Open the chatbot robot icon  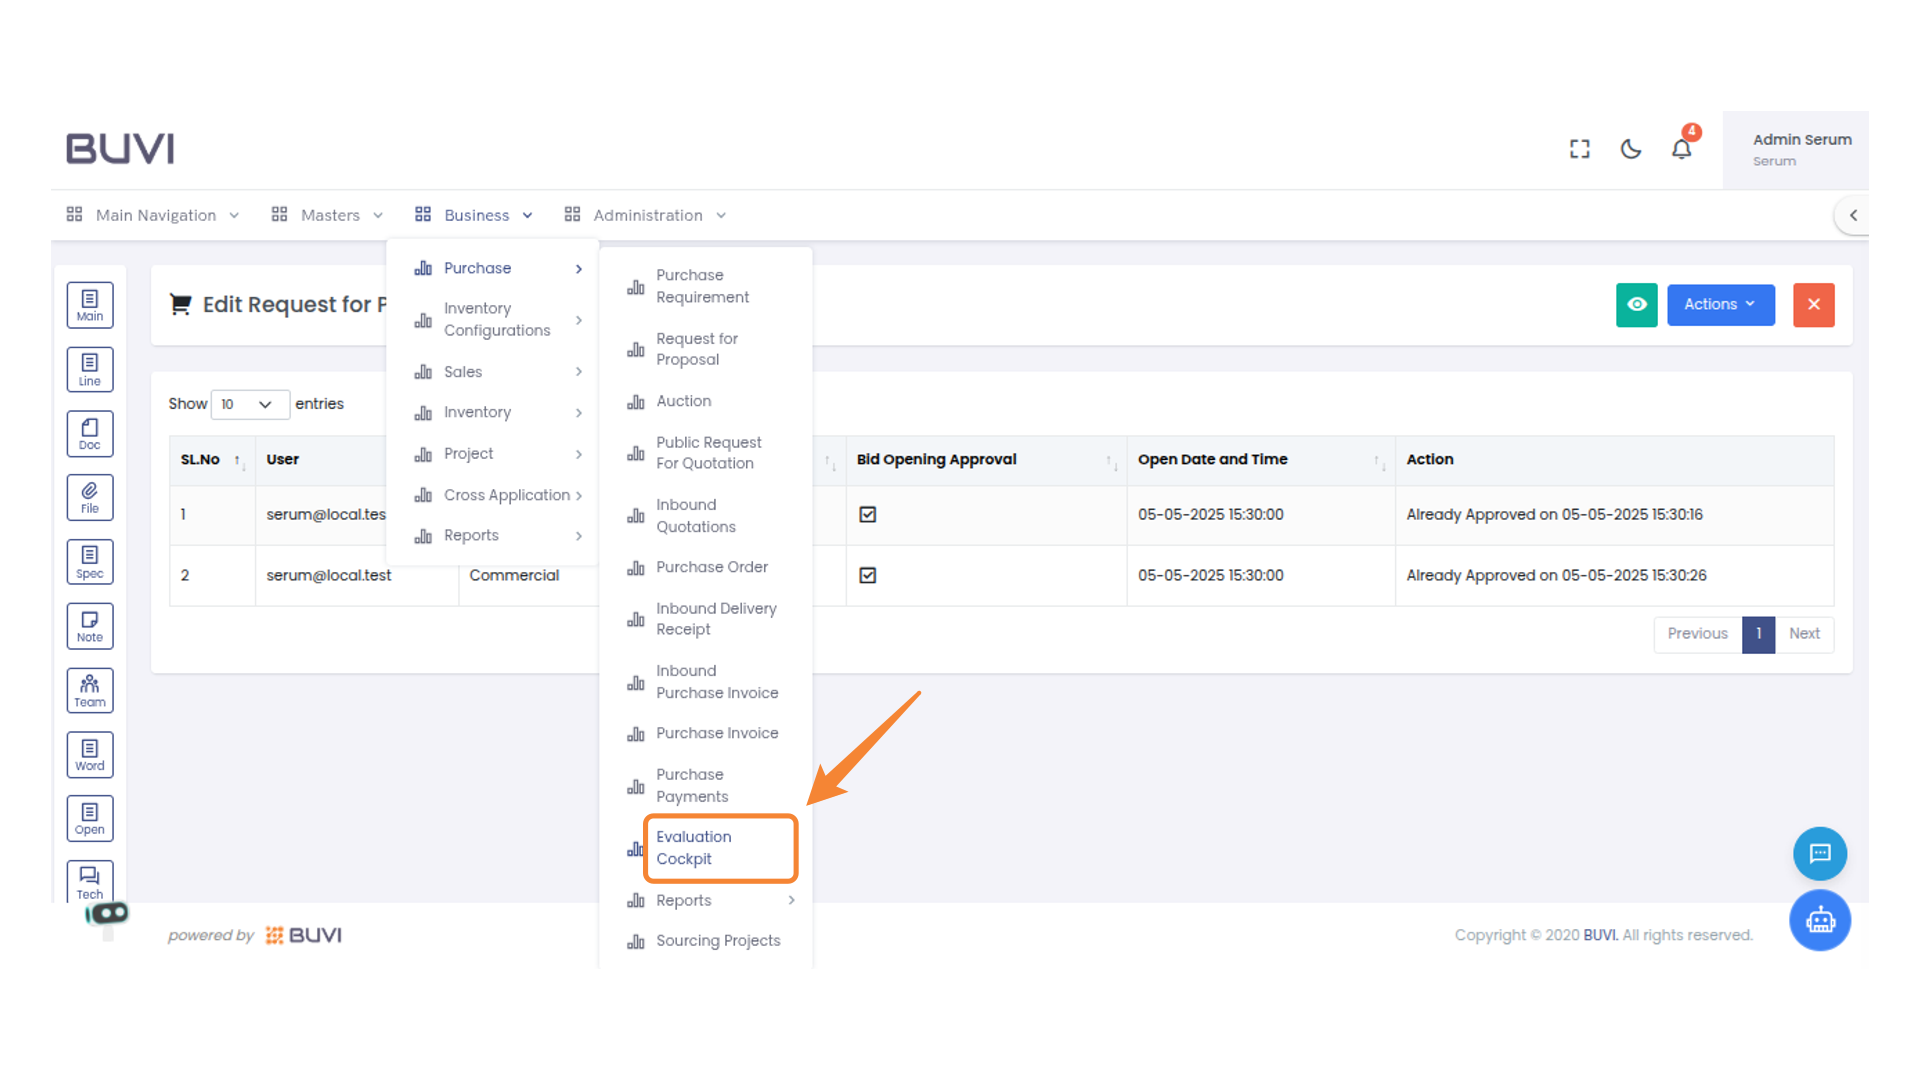pyautogui.click(x=1820, y=920)
